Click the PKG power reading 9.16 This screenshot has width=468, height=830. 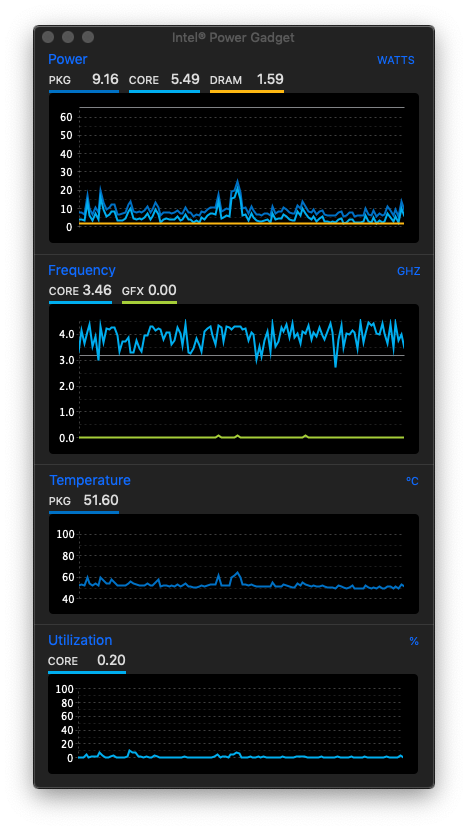[x=105, y=79]
